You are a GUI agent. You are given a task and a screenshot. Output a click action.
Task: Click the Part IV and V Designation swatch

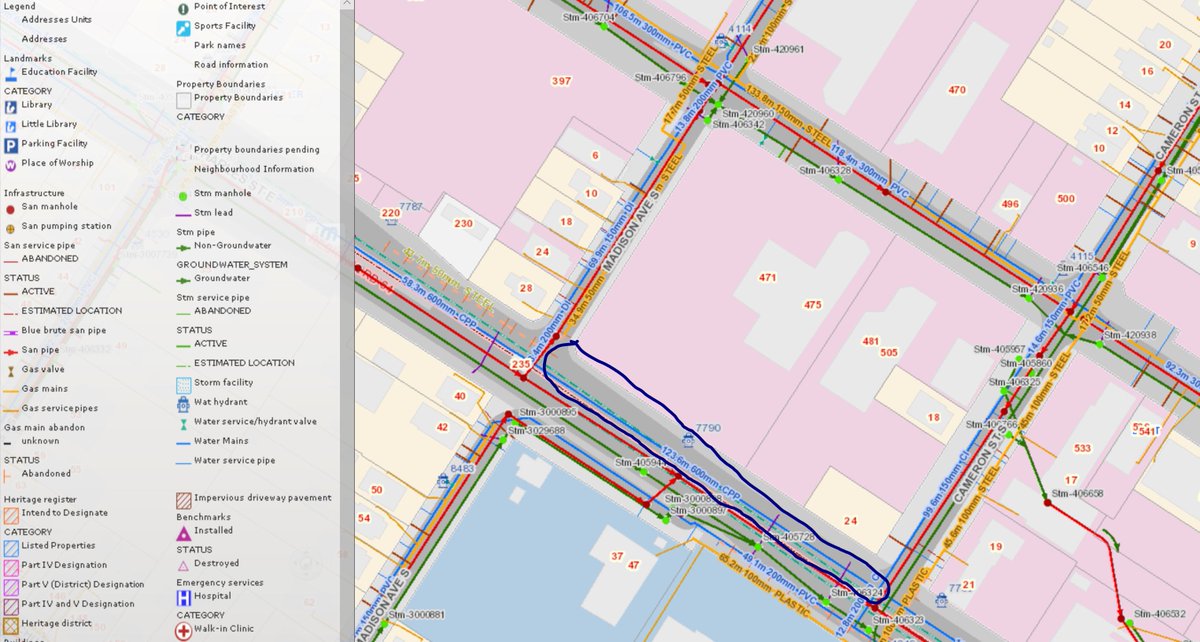point(11,605)
